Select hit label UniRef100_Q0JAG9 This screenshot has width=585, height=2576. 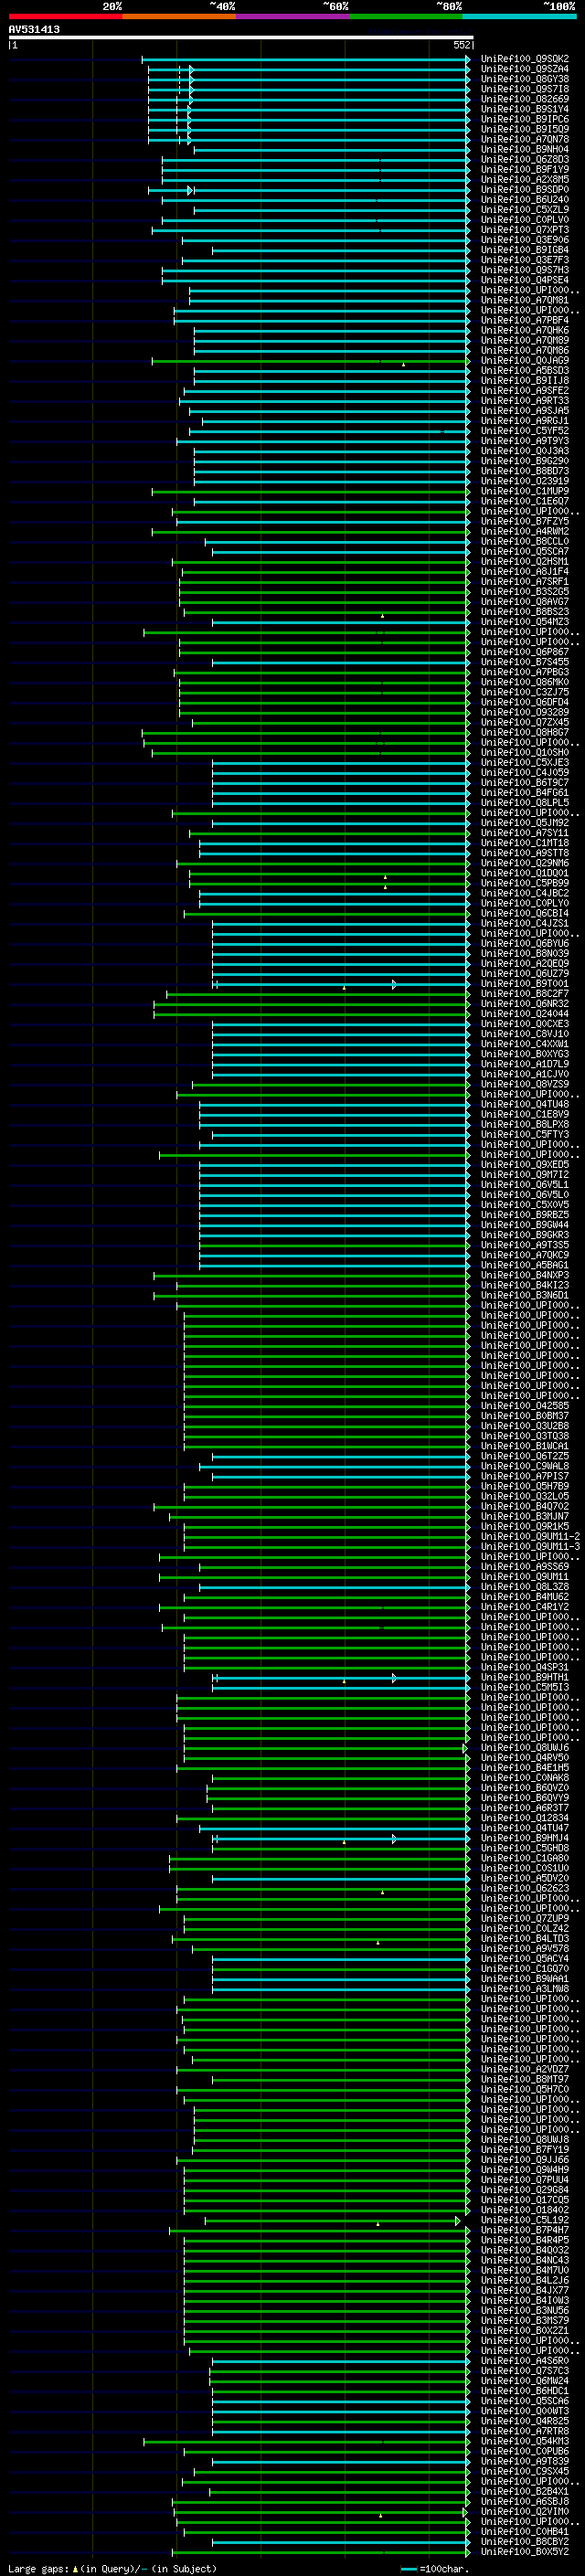[x=525, y=361]
